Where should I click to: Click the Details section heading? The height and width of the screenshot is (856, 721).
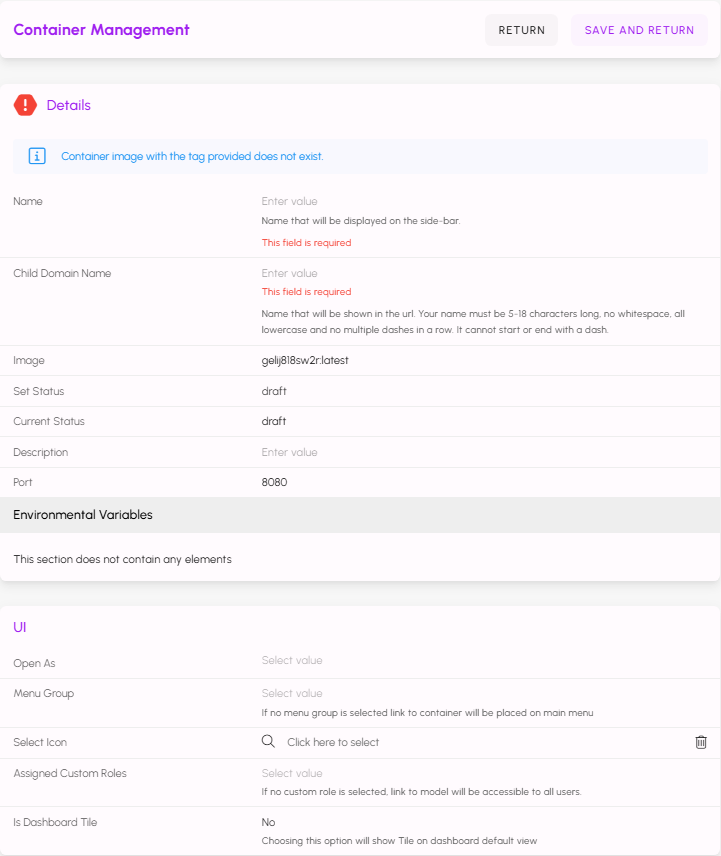coord(69,105)
